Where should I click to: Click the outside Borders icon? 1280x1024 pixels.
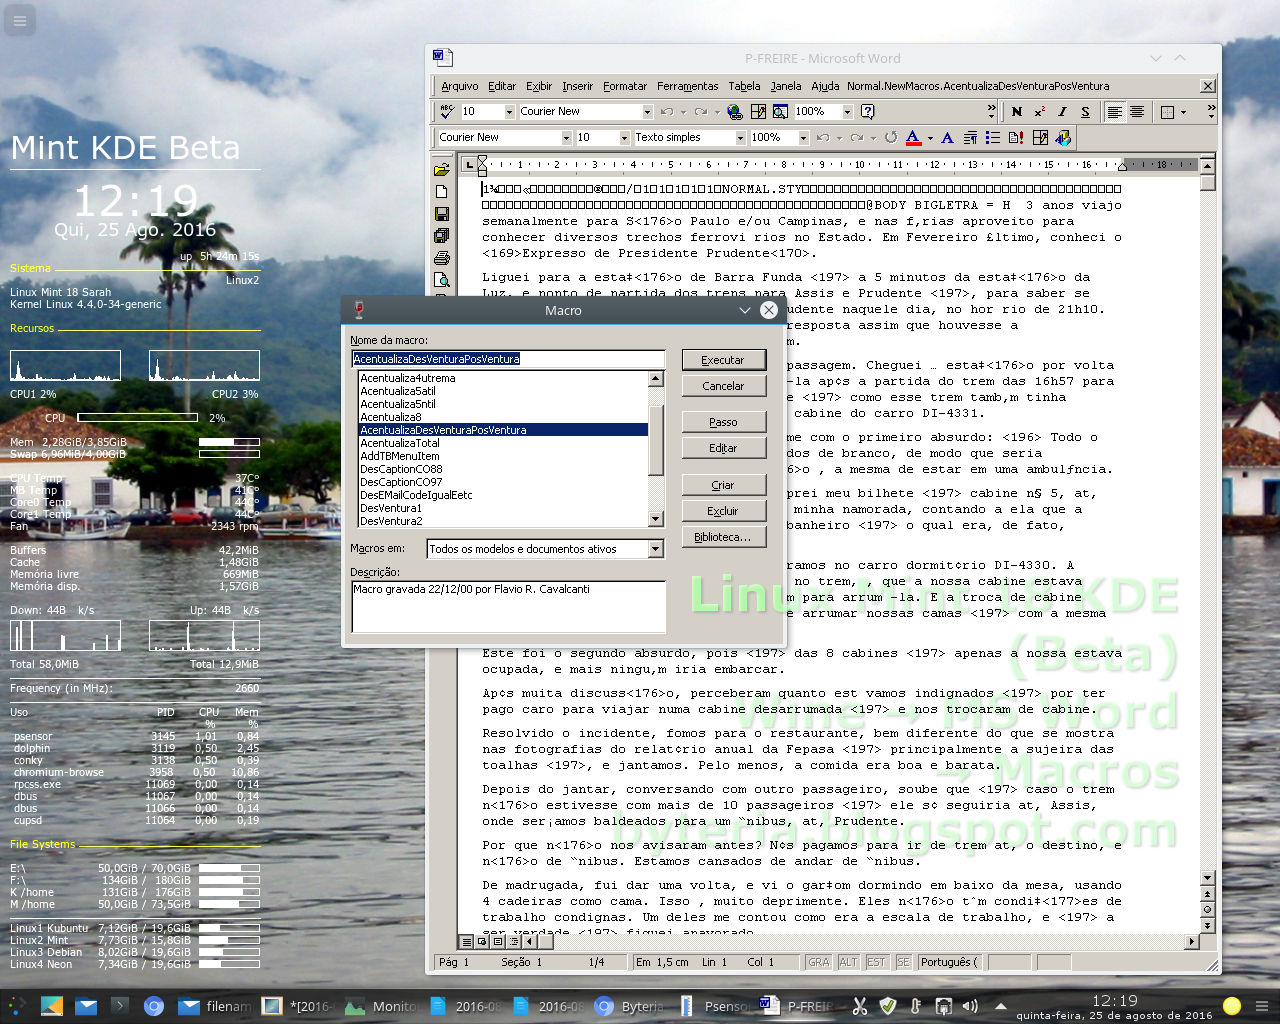coord(1167,111)
